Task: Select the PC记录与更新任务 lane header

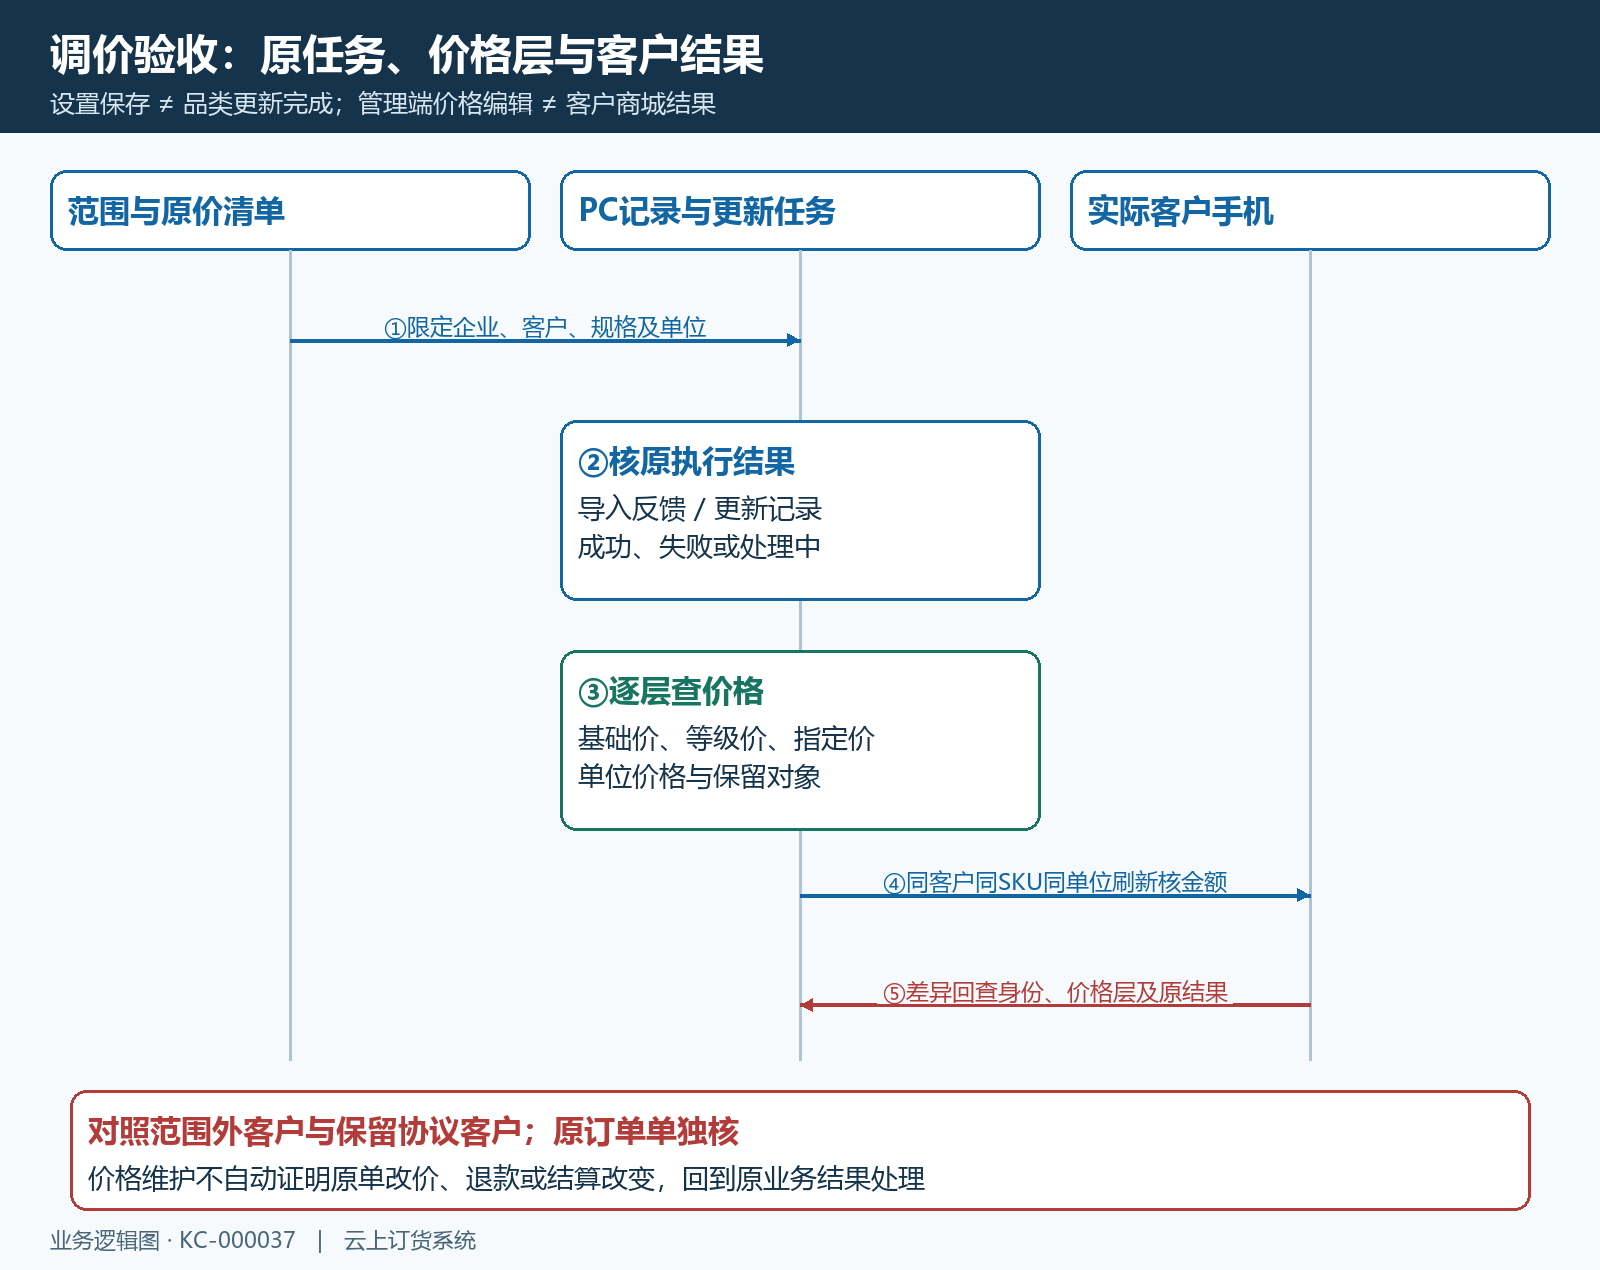Action: (x=800, y=210)
